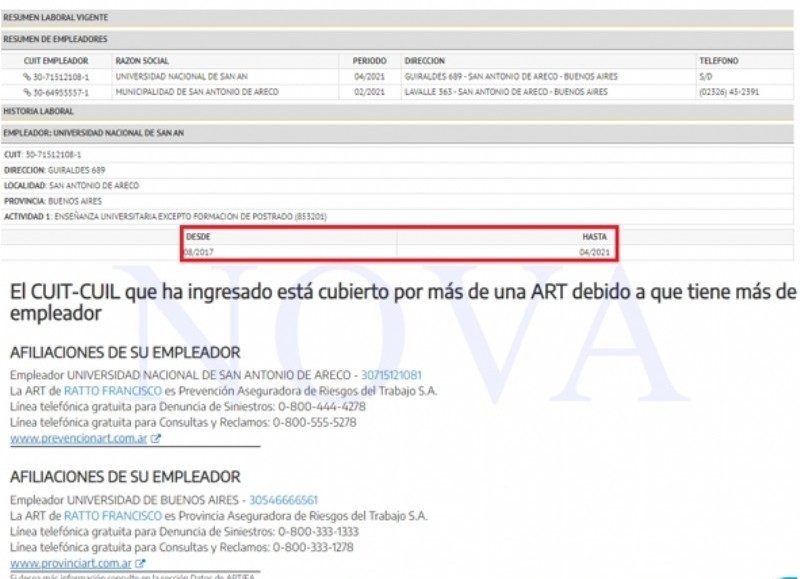Select the RESUMEN LABORAL VIGENTE header
Image resolution: width=800 pixels, height=579 pixels.
pos(397,18)
